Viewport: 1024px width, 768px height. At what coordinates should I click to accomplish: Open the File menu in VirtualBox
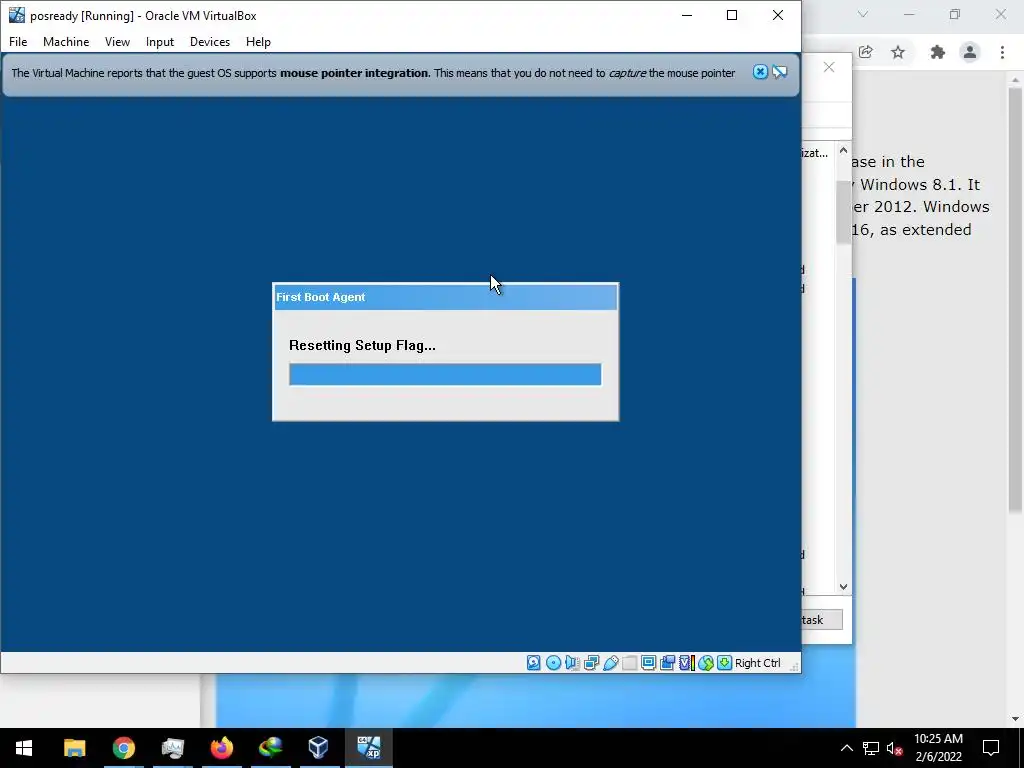point(18,42)
